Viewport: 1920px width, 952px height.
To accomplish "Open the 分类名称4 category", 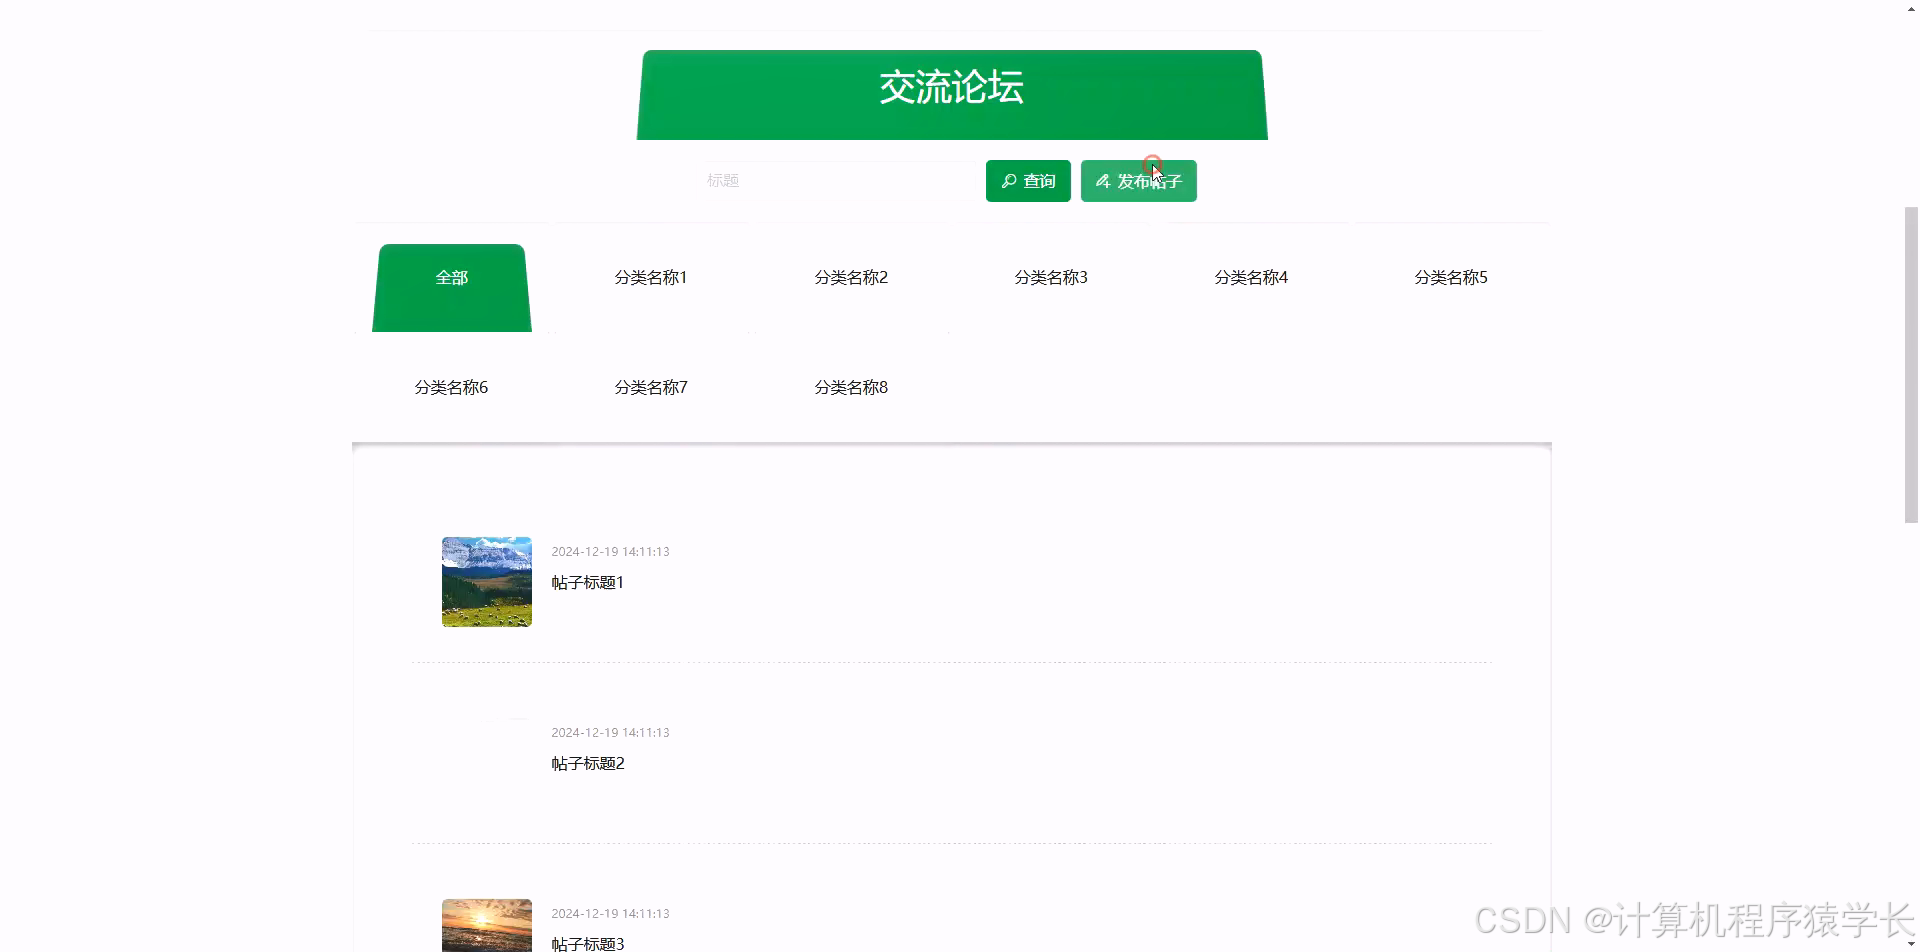I will pos(1251,277).
